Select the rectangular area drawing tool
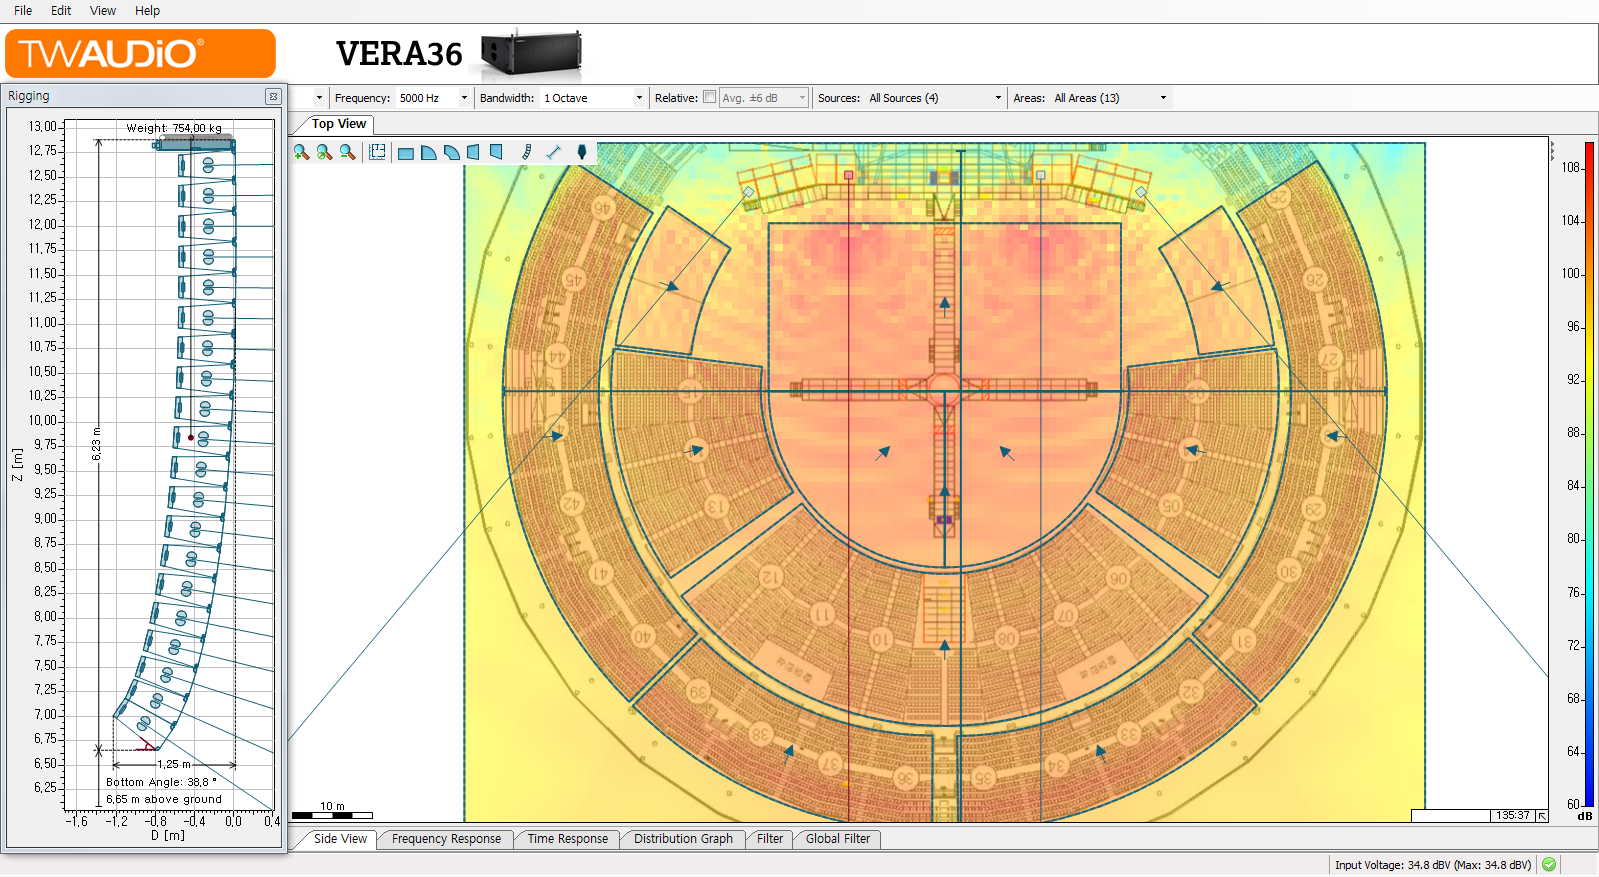 point(406,153)
